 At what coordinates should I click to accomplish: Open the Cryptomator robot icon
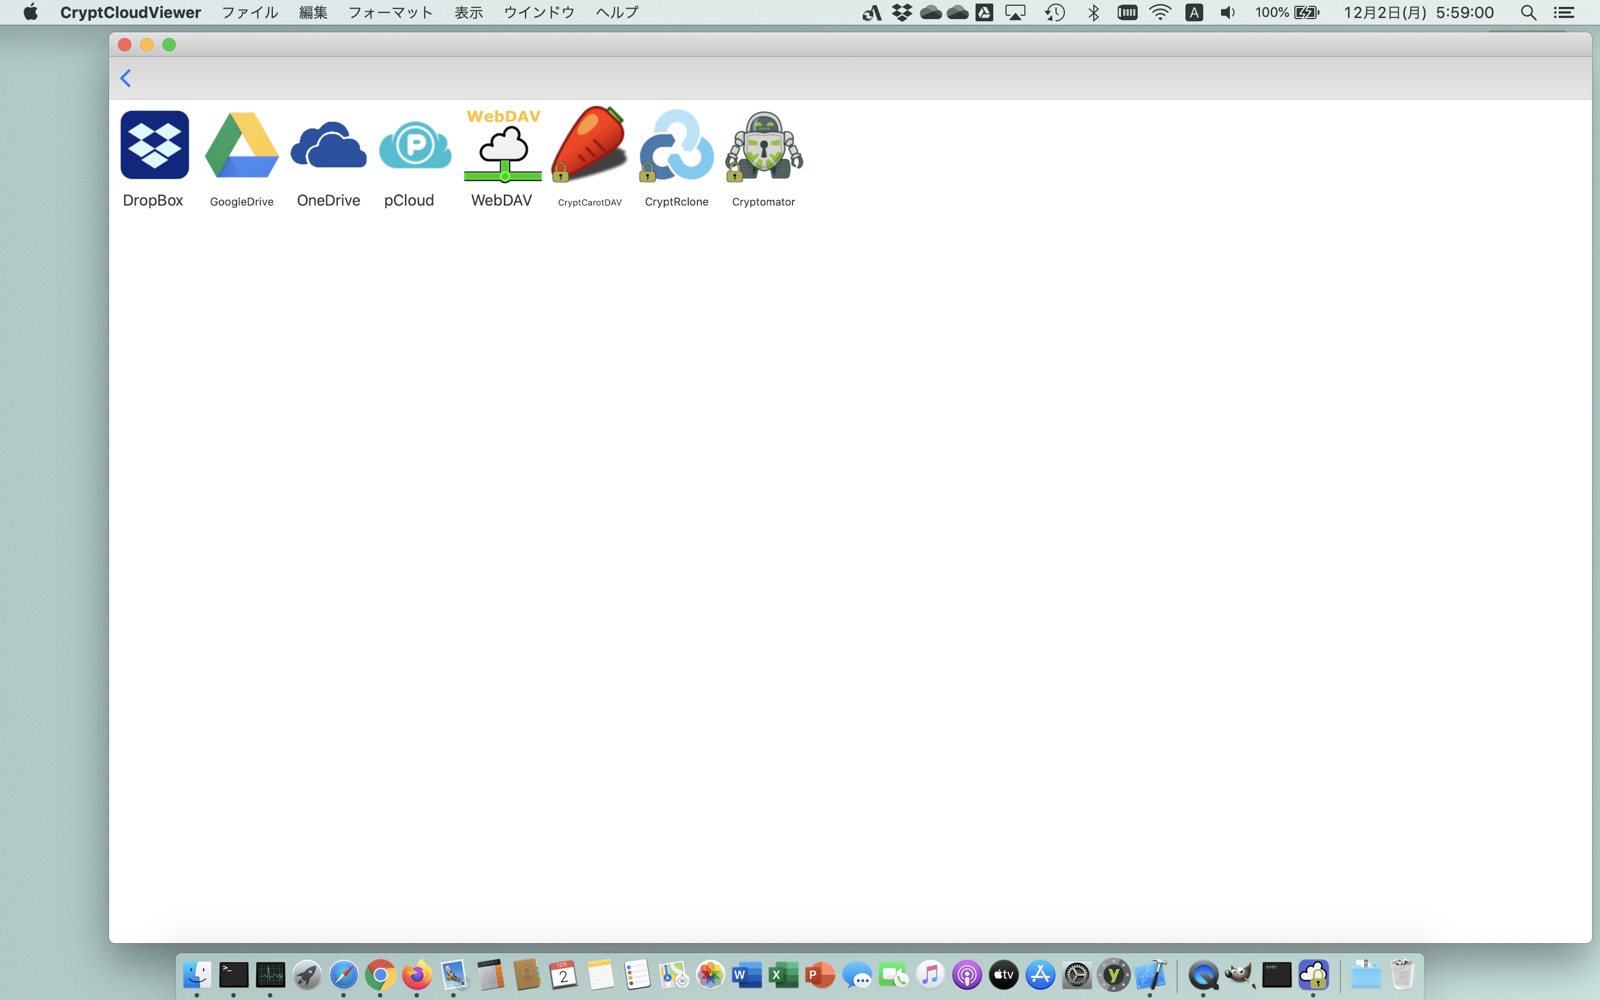763,145
